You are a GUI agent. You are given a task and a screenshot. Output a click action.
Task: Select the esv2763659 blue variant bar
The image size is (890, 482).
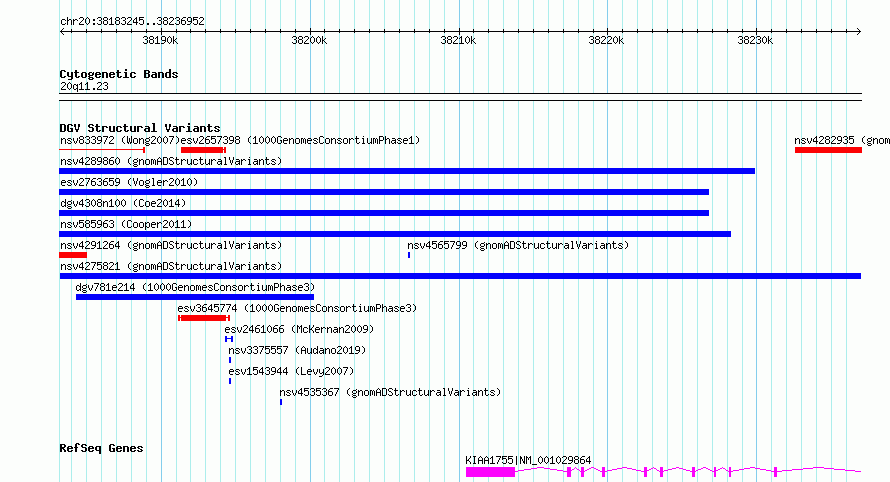[x=384, y=192]
